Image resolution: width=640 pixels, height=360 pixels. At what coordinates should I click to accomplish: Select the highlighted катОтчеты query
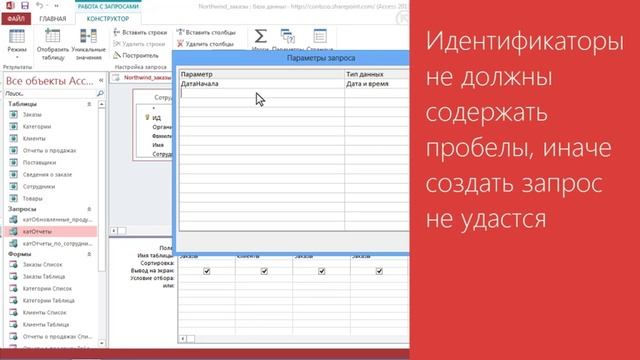click(x=51, y=231)
